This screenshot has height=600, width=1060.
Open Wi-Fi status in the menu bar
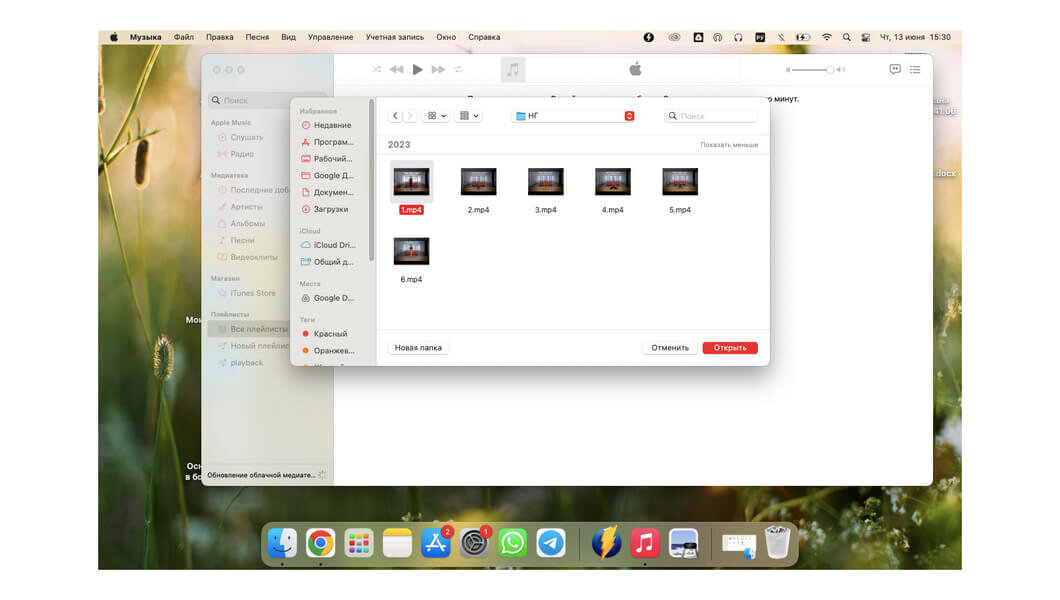[x=826, y=37]
